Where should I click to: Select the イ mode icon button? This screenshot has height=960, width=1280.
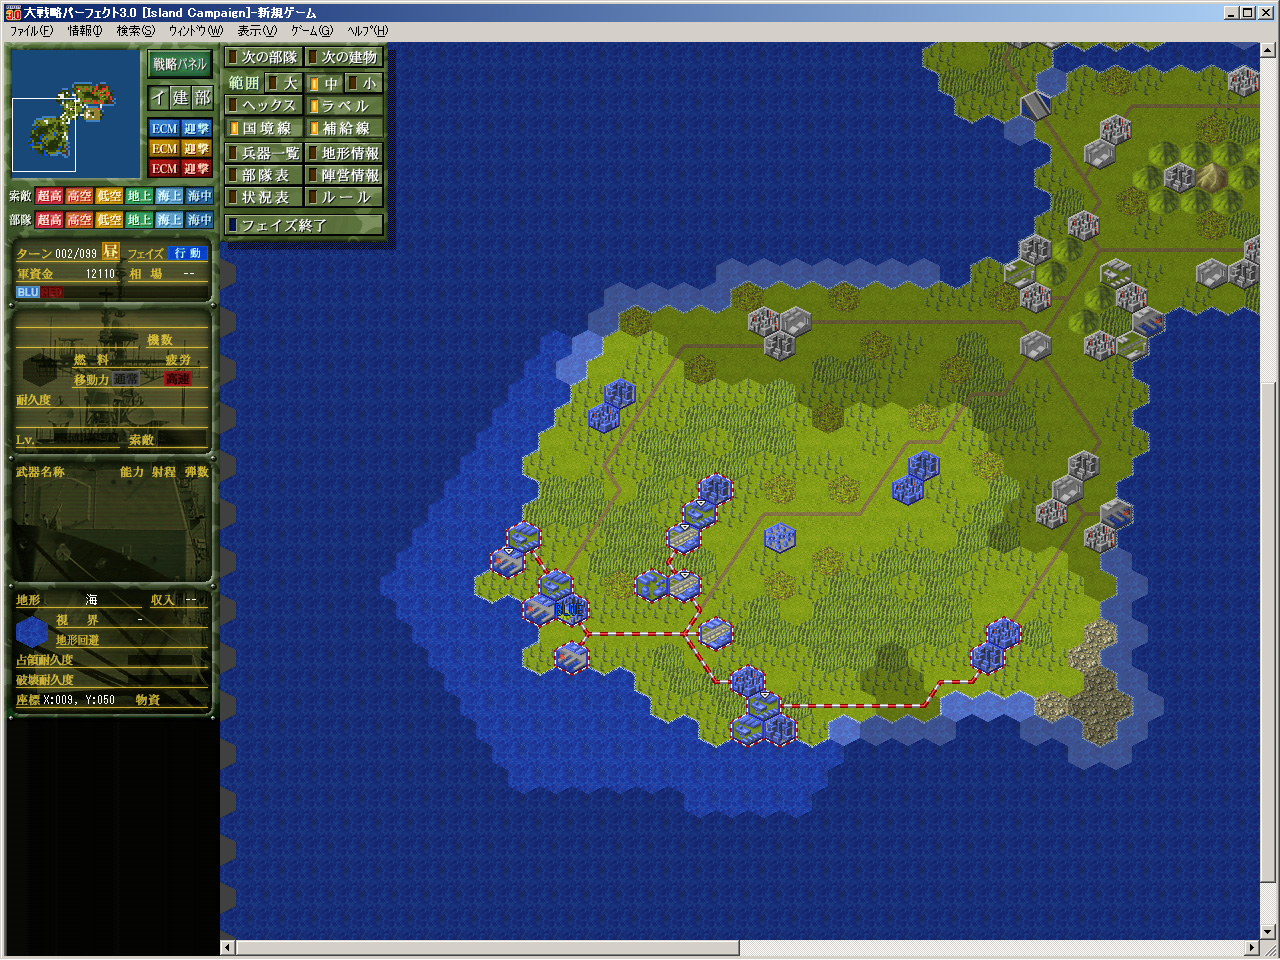coord(158,97)
